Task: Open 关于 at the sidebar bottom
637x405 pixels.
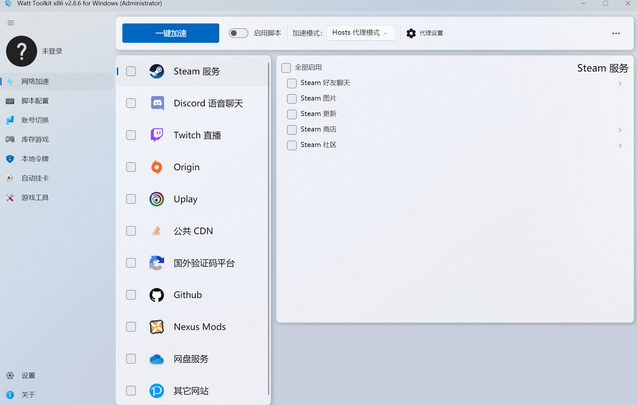Action: click(x=57, y=395)
